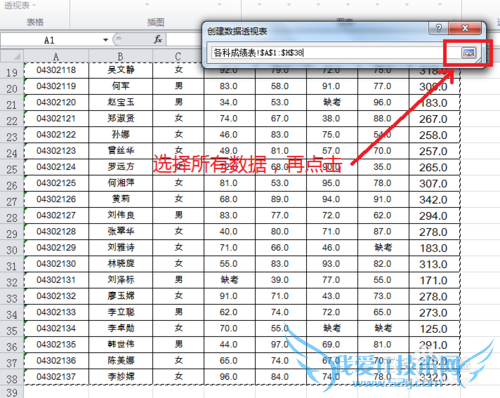Viewport: 500px width, 398px height.
Task: Click total score cell 307.0
Action: (433, 184)
